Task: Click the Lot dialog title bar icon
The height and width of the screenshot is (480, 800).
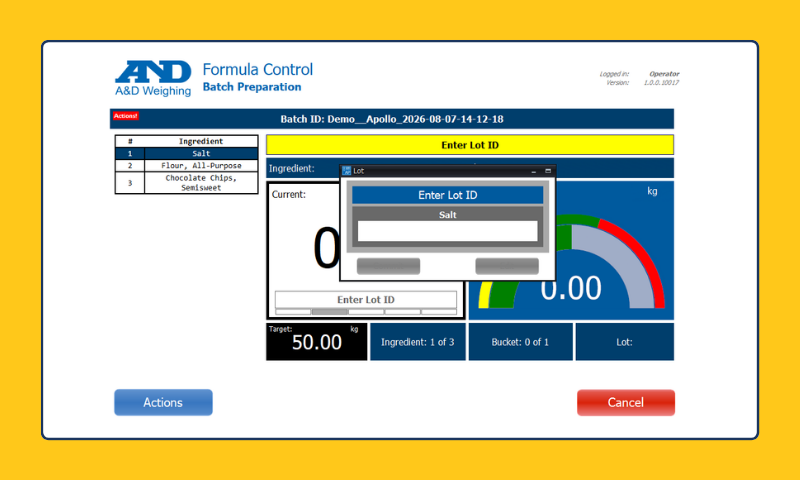Action: [346, 171]
